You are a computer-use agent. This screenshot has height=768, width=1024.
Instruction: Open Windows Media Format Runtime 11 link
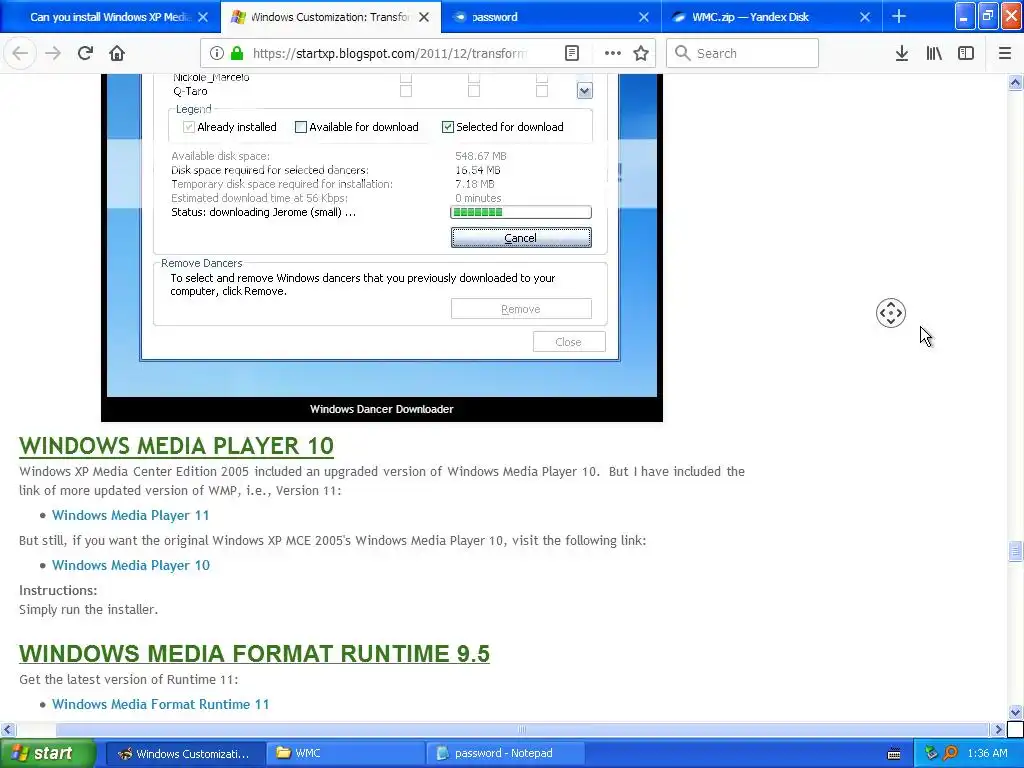click(x=161, y=704)
